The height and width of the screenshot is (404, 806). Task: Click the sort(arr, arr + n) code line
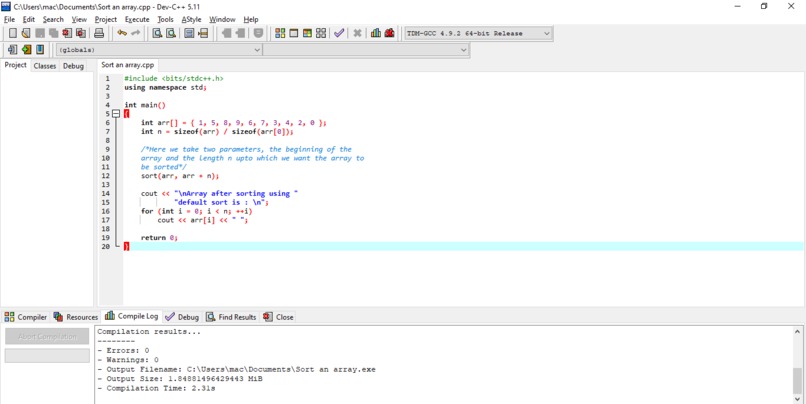[x=180, y=176]
